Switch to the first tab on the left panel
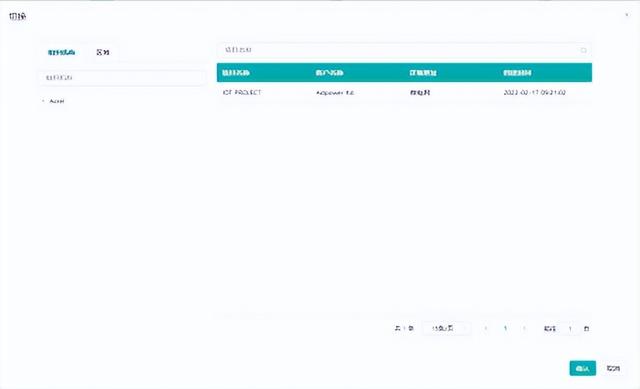Image resolution: width=640 pixels, height=389 pixels. click(62, 52)
